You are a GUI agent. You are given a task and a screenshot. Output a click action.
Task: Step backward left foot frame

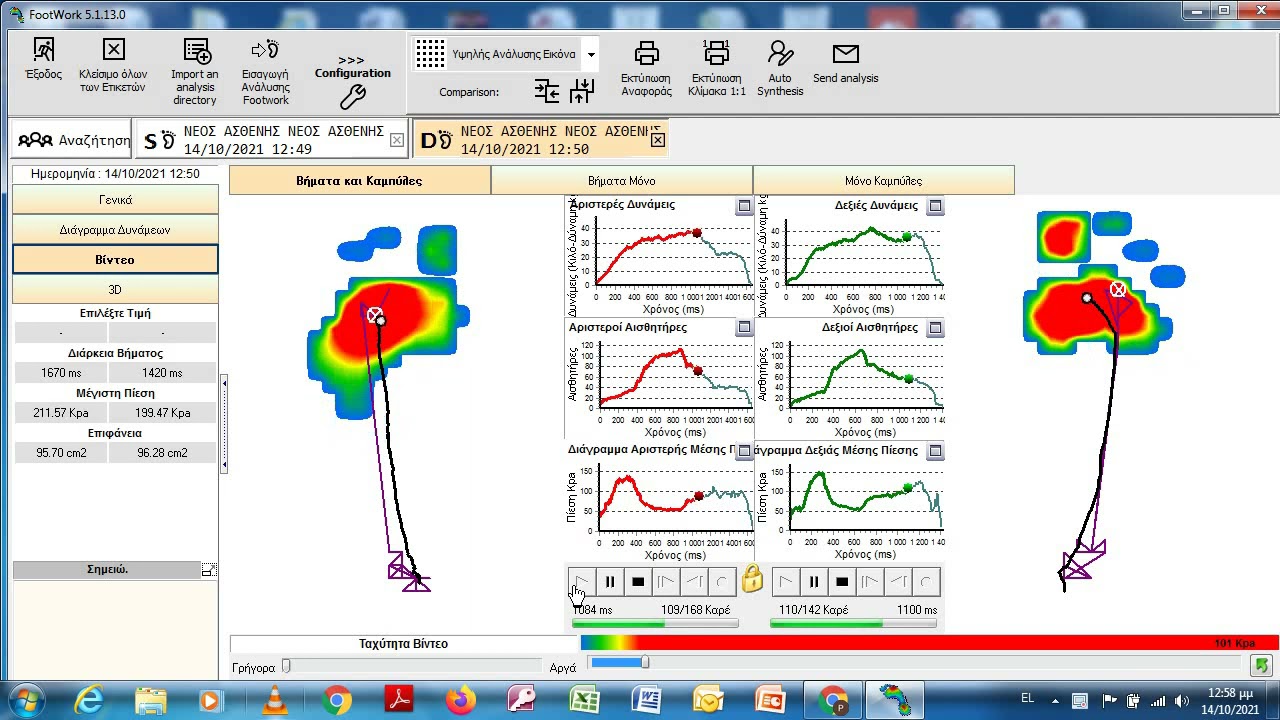694,582
